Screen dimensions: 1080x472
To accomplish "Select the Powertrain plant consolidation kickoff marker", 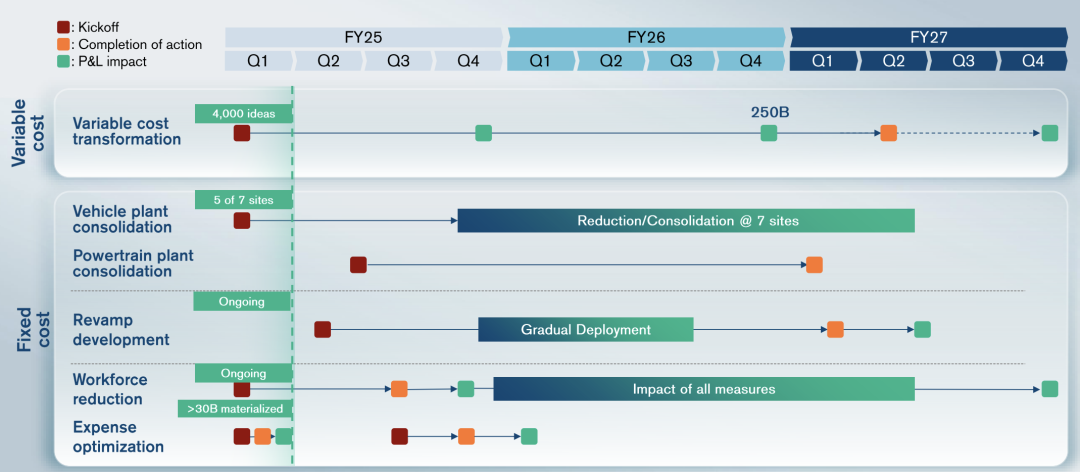I will click(358, 265).
